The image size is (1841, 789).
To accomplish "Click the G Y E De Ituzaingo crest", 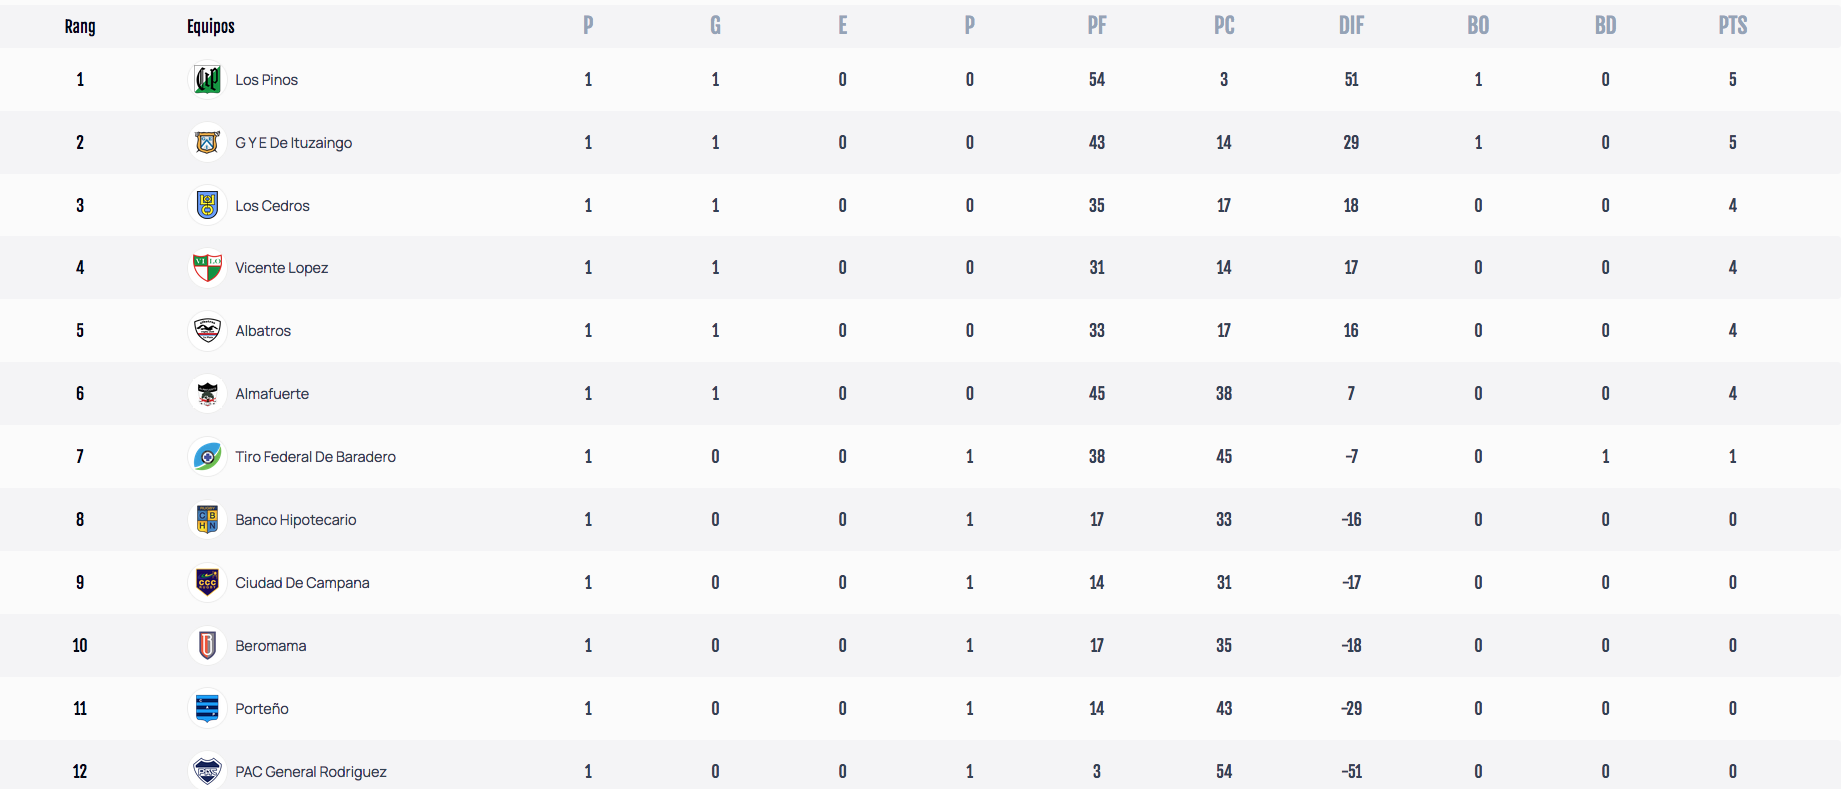I will point(207,142).
